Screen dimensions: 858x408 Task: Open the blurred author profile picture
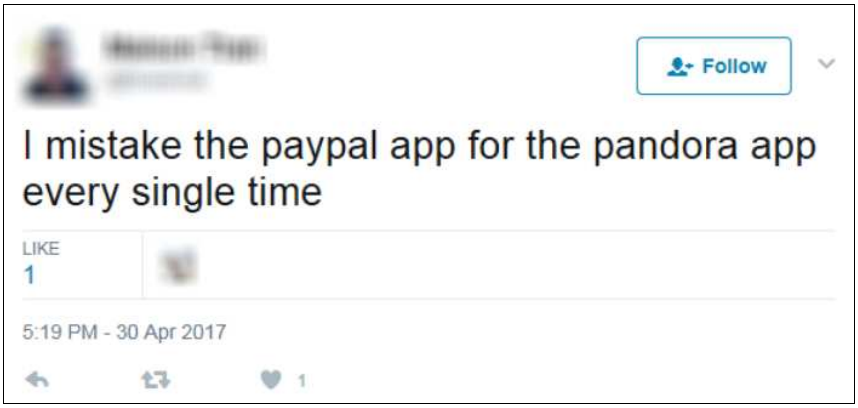pos(57,66)
